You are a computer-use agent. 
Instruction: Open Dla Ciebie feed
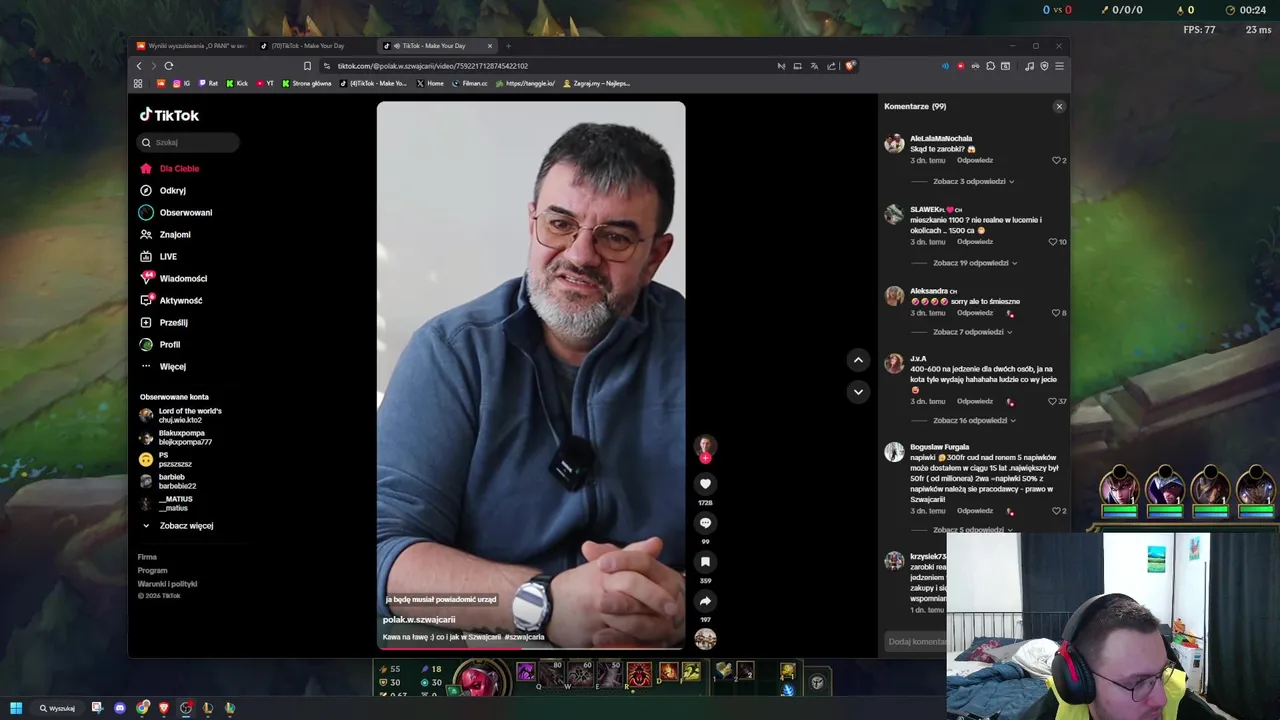click(x=170, y=168)
